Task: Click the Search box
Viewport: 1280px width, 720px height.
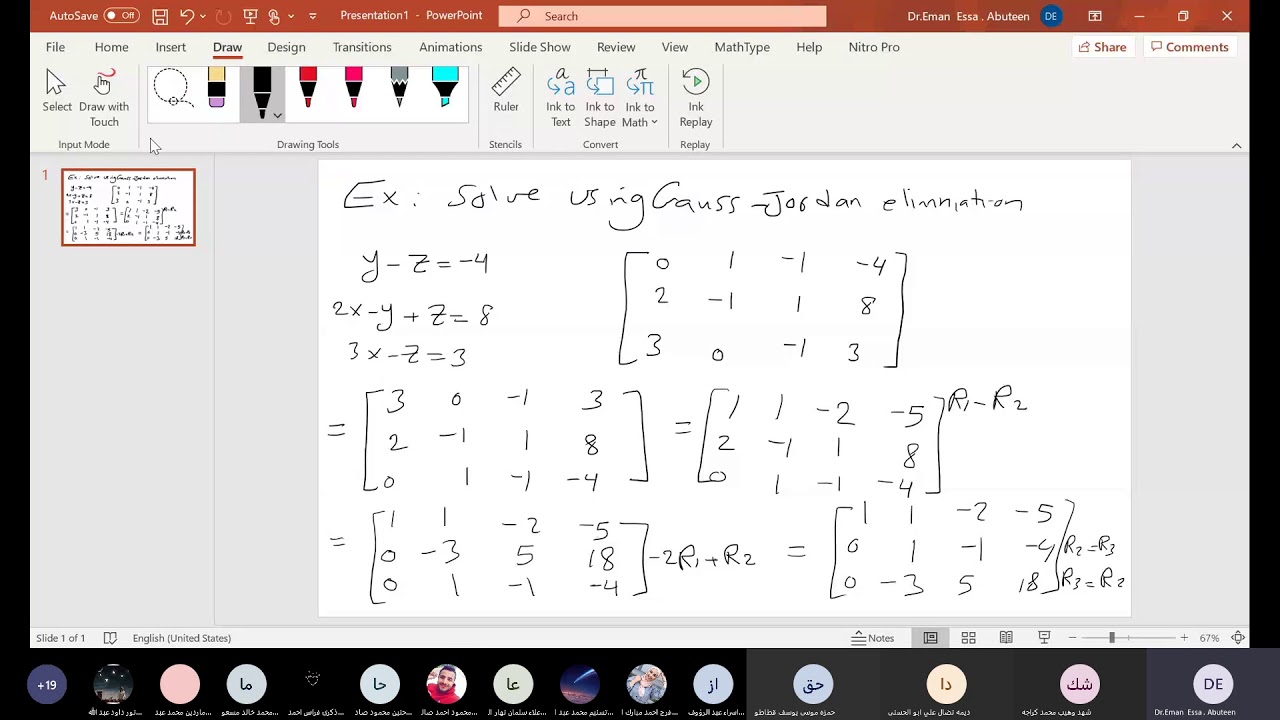Action: [662, 16]
